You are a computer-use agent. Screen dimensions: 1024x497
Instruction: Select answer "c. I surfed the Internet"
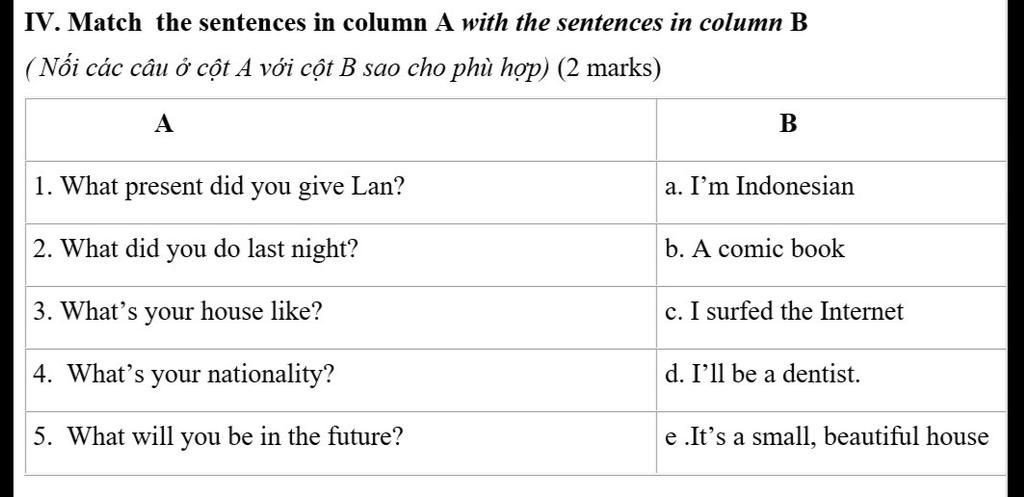pyautogui.click(x=784, y=312)
